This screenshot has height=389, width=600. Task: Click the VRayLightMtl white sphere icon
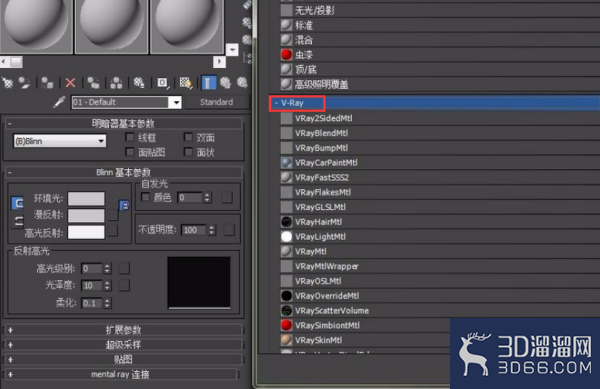(286, 236)
